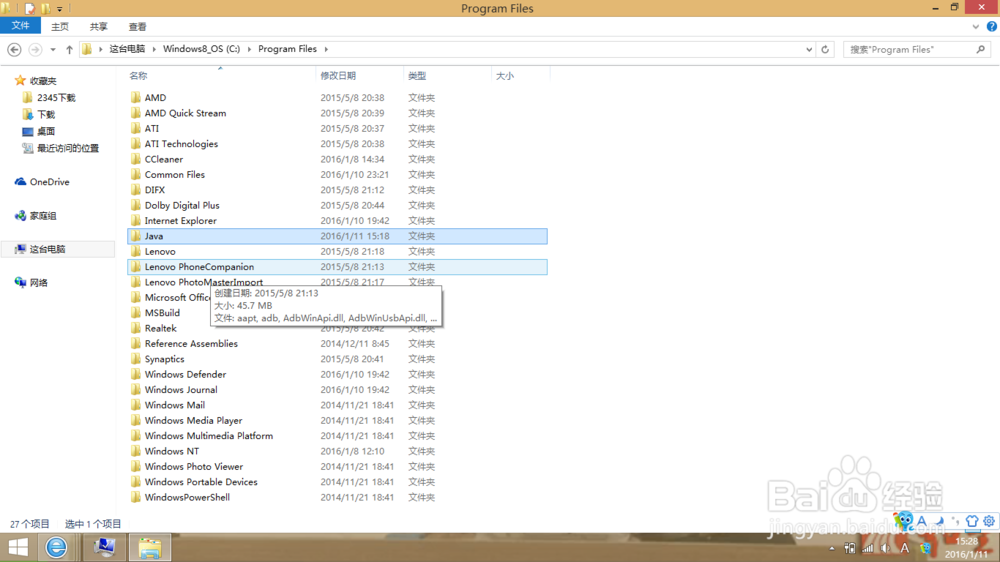1000x562 pixels.
Task: Select 这台电脑 in navigation pane
Action: [x=57, y=249]
